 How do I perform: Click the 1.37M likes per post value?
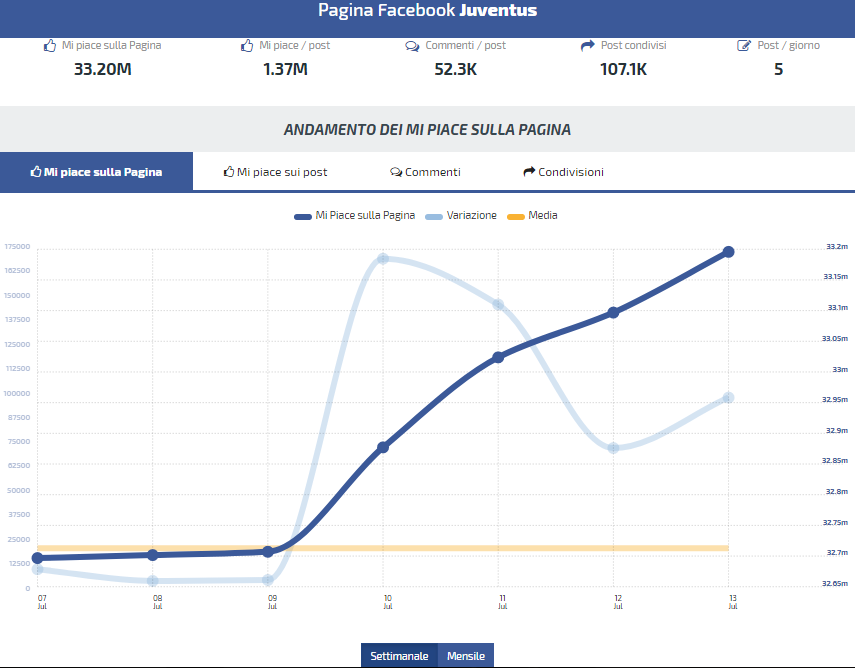(x=285, y=69)
